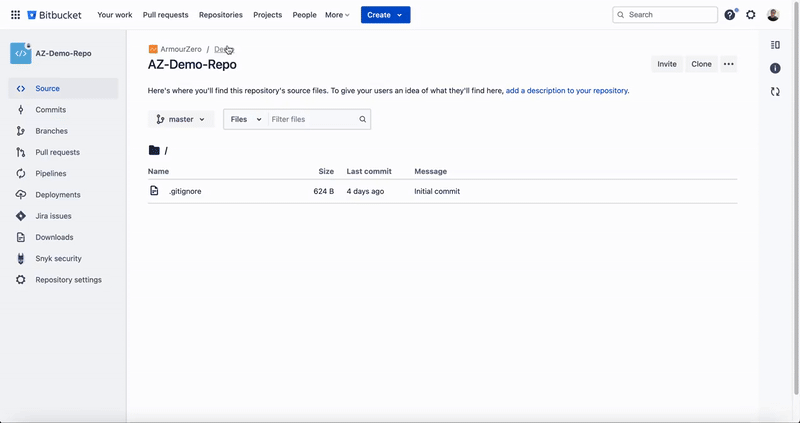Image resolution: width=800 pixels, height=423 pixels.
Task: Click the AZ-Demo-Repo page heading
Action: point(192,65)
